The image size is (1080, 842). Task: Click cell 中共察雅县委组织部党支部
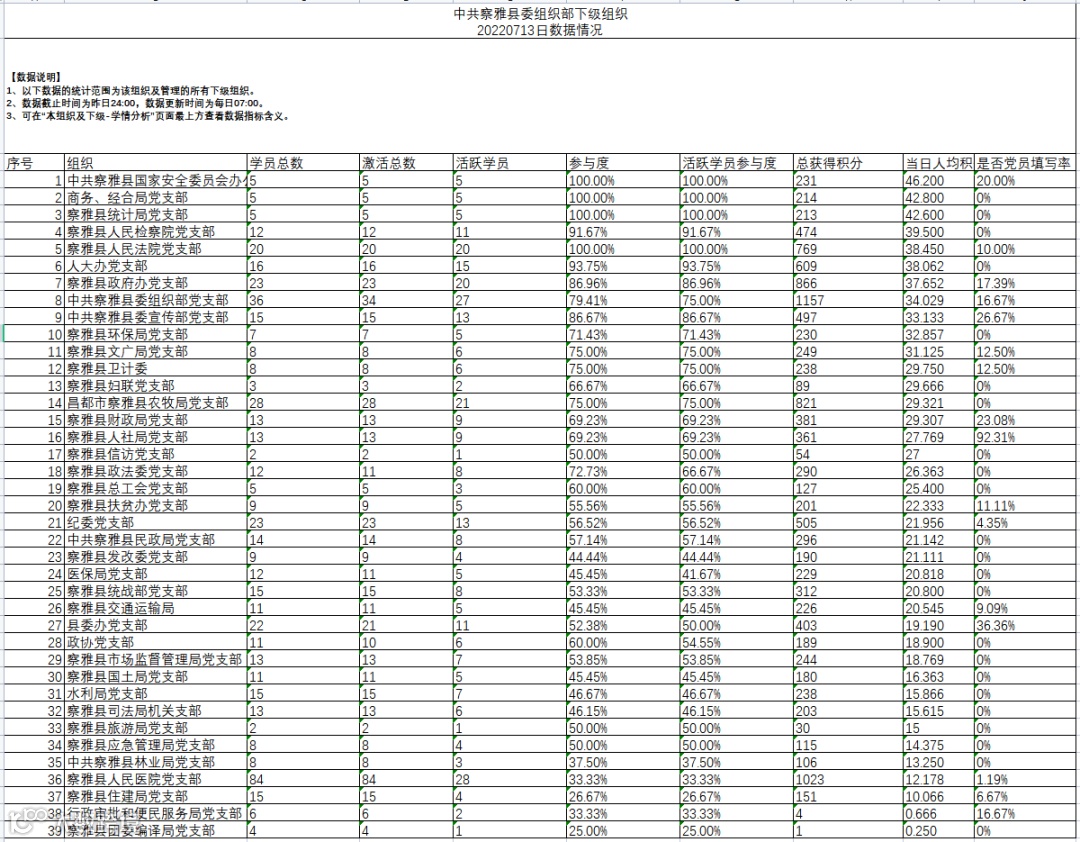156,300
